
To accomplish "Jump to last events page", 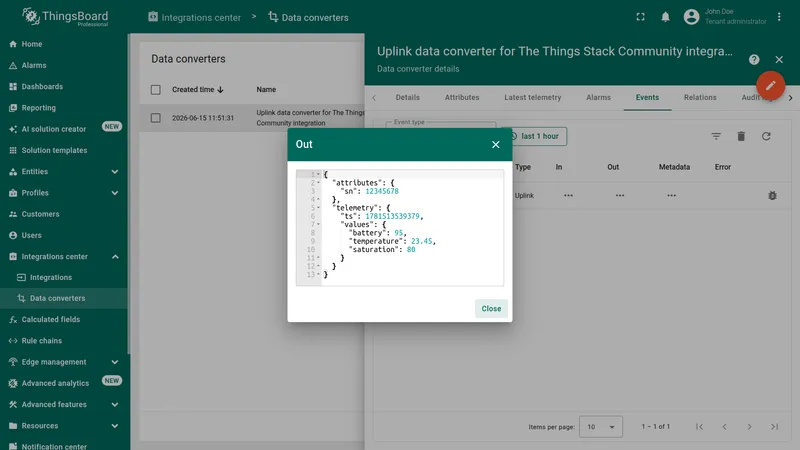I will pyautogui.click(x=774, y=427).
